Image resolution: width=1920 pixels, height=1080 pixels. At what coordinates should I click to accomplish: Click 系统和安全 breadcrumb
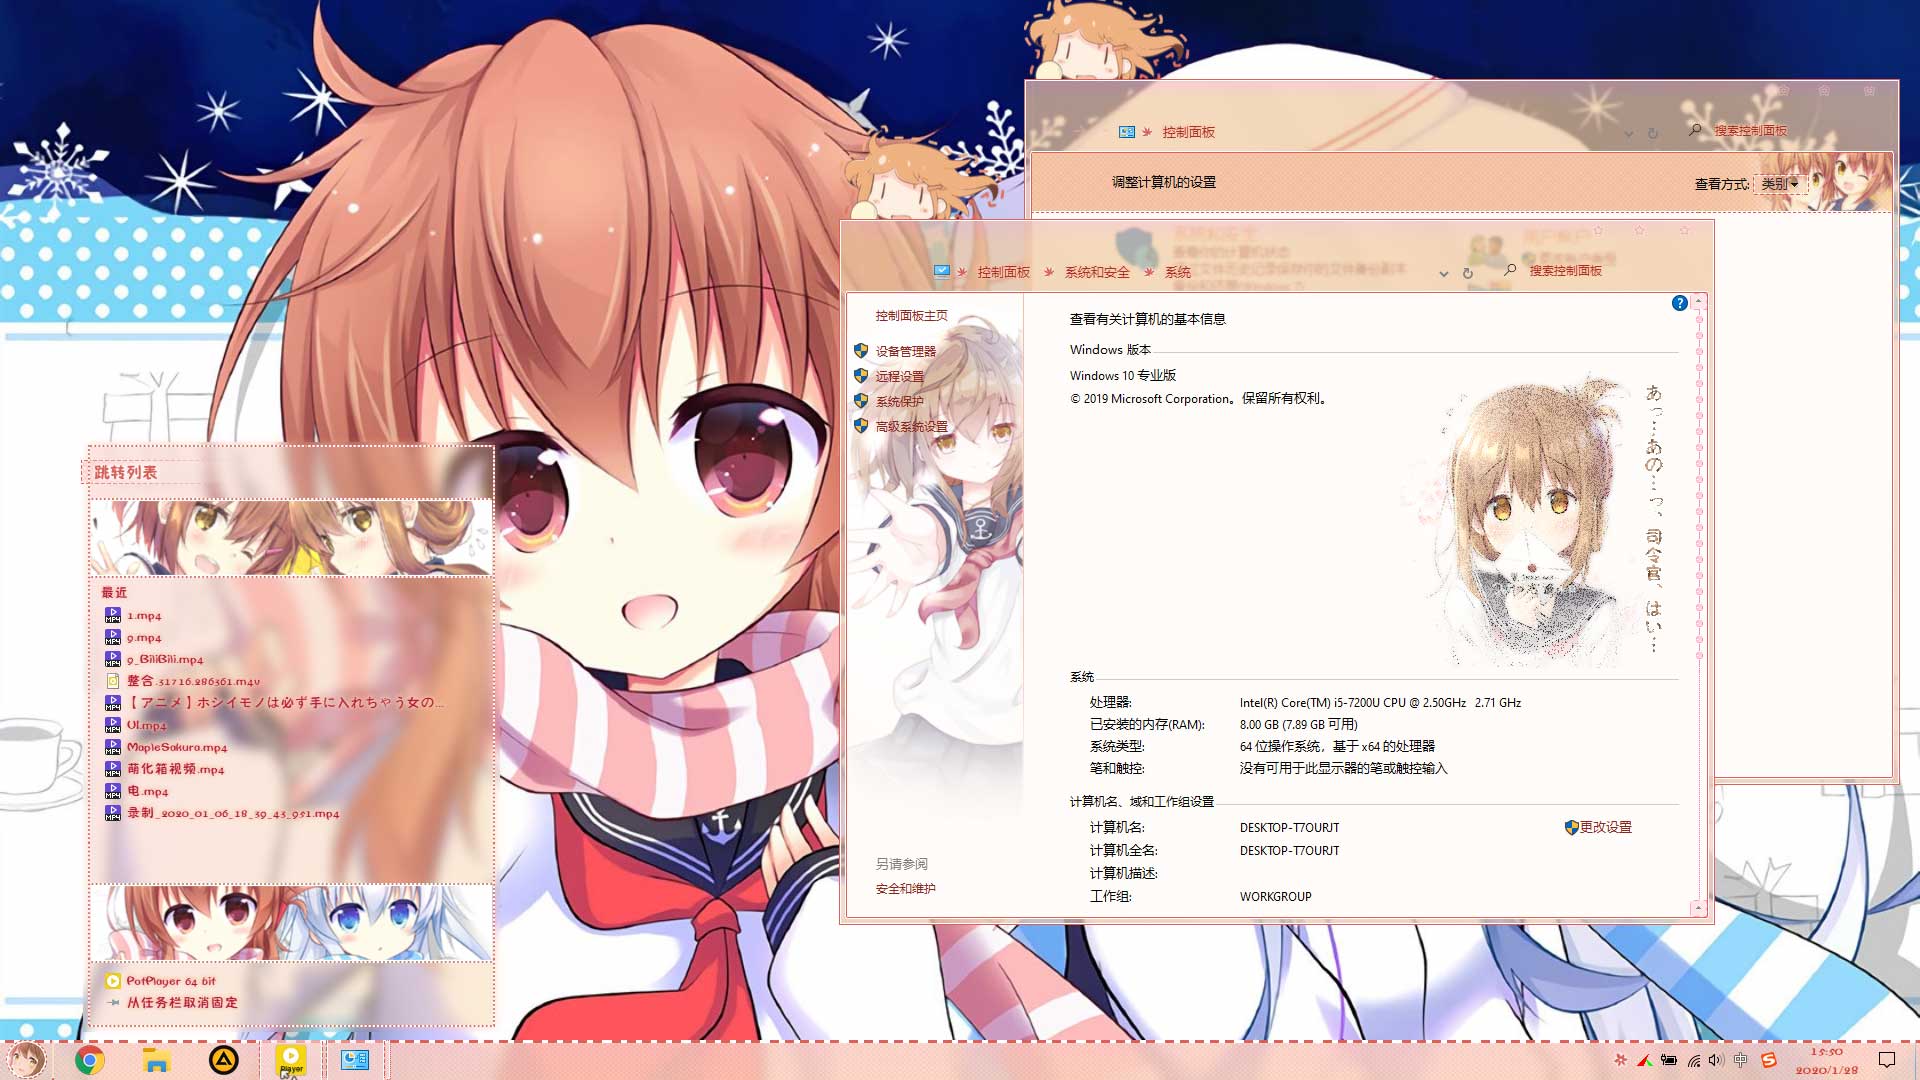(x=1097, y=272)
